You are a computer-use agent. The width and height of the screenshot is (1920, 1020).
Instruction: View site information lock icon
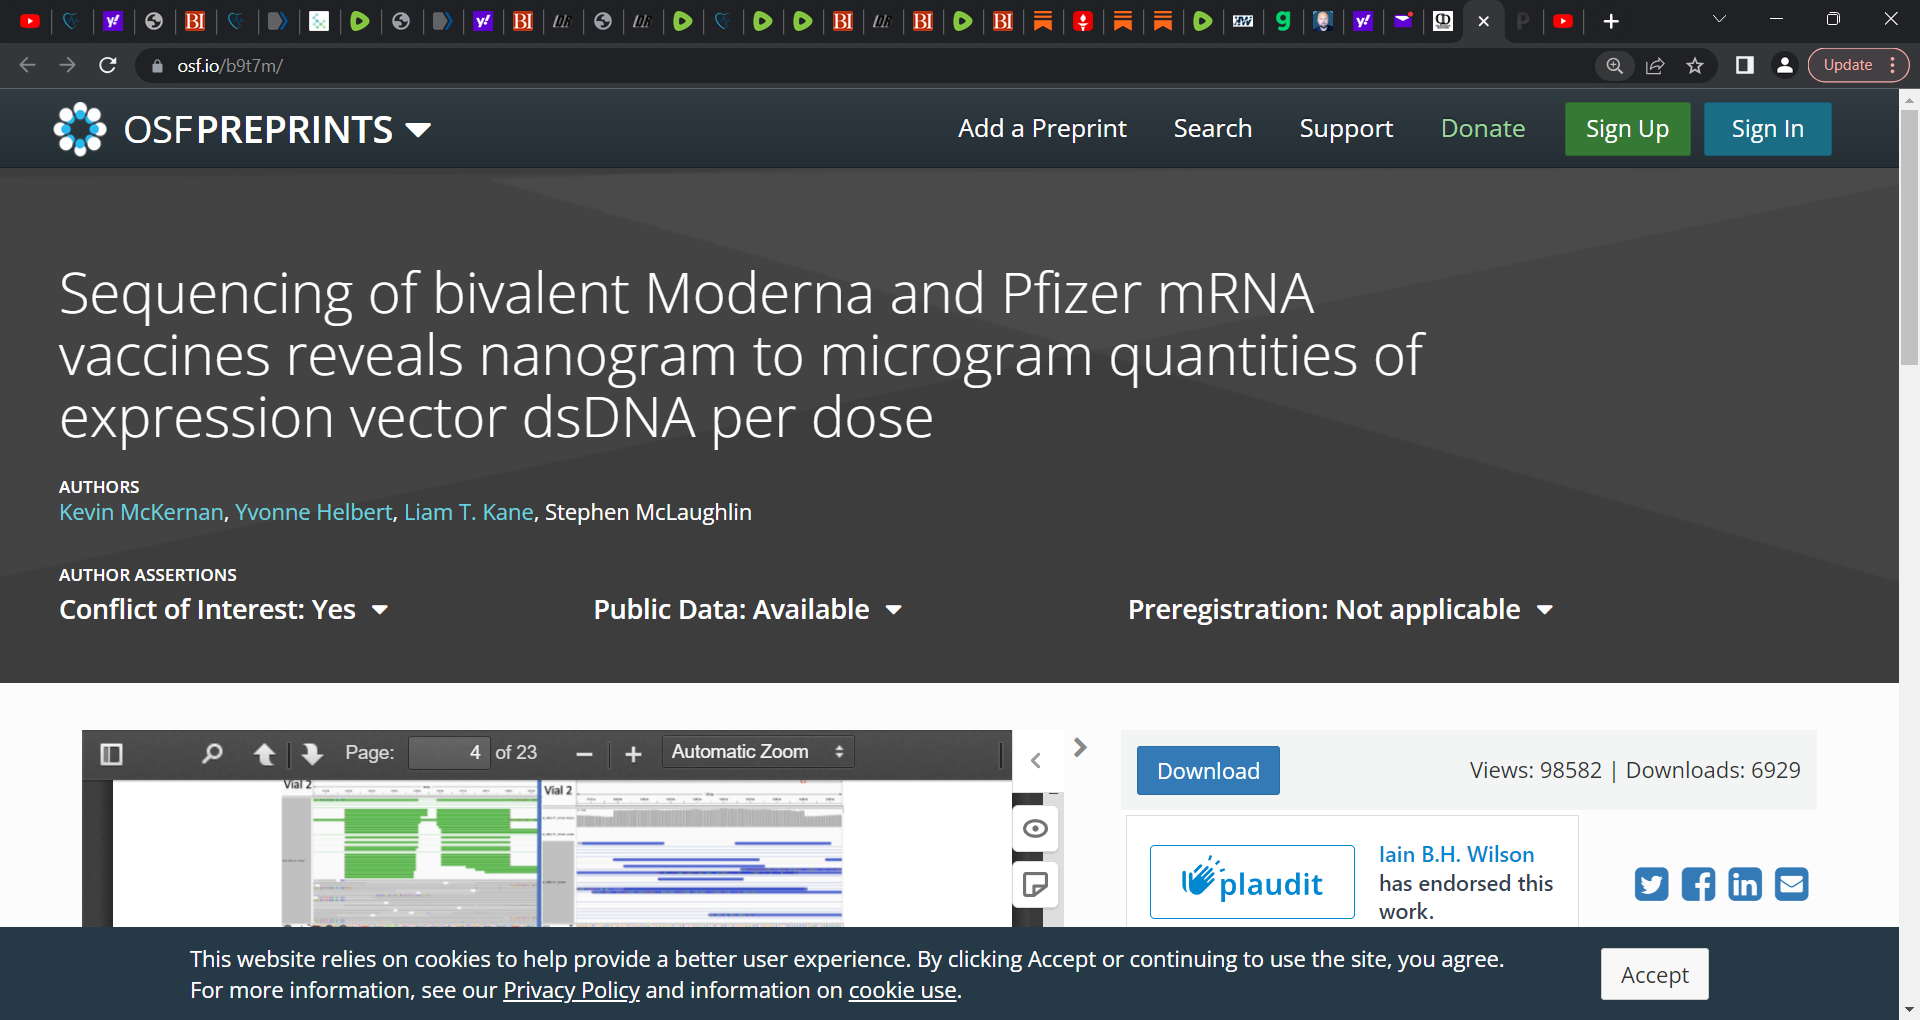(156, 66)
